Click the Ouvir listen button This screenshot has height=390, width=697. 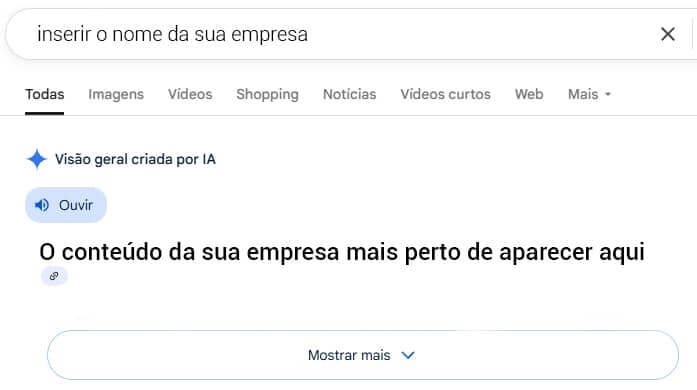(x=66, y=205)
